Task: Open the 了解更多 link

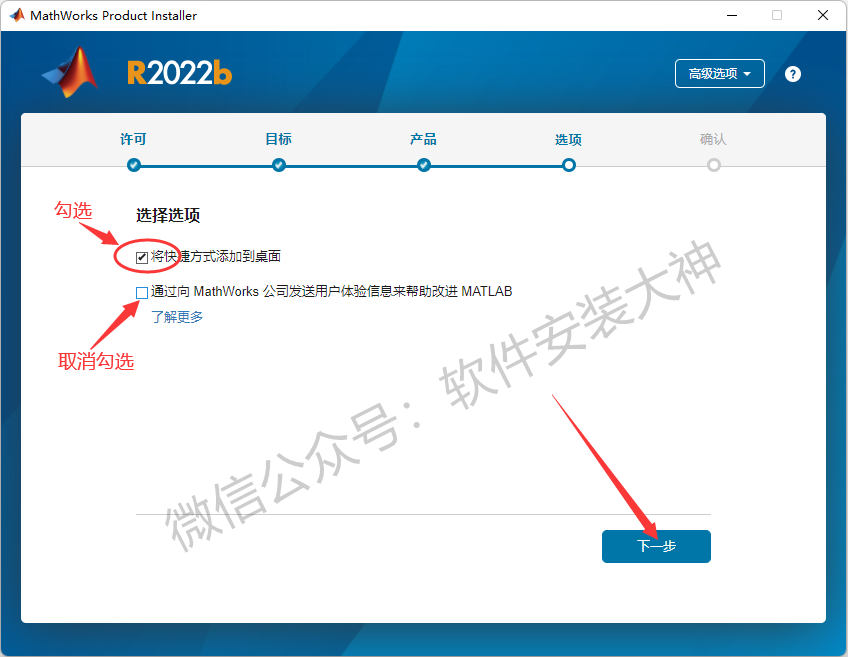Action: click(177, 317)
